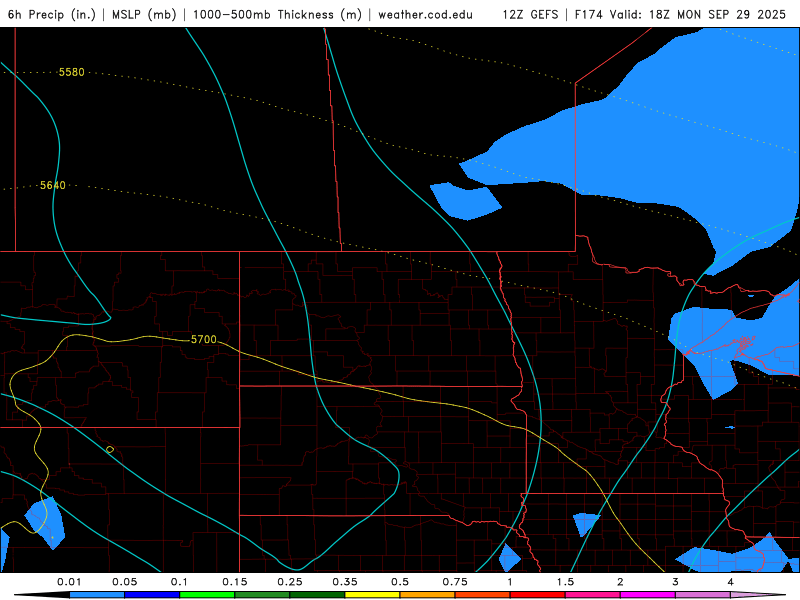This screenshot has width=800, height=600.
Task: Select the yellow 0.35 legend swatch
Action: (372, 595)
